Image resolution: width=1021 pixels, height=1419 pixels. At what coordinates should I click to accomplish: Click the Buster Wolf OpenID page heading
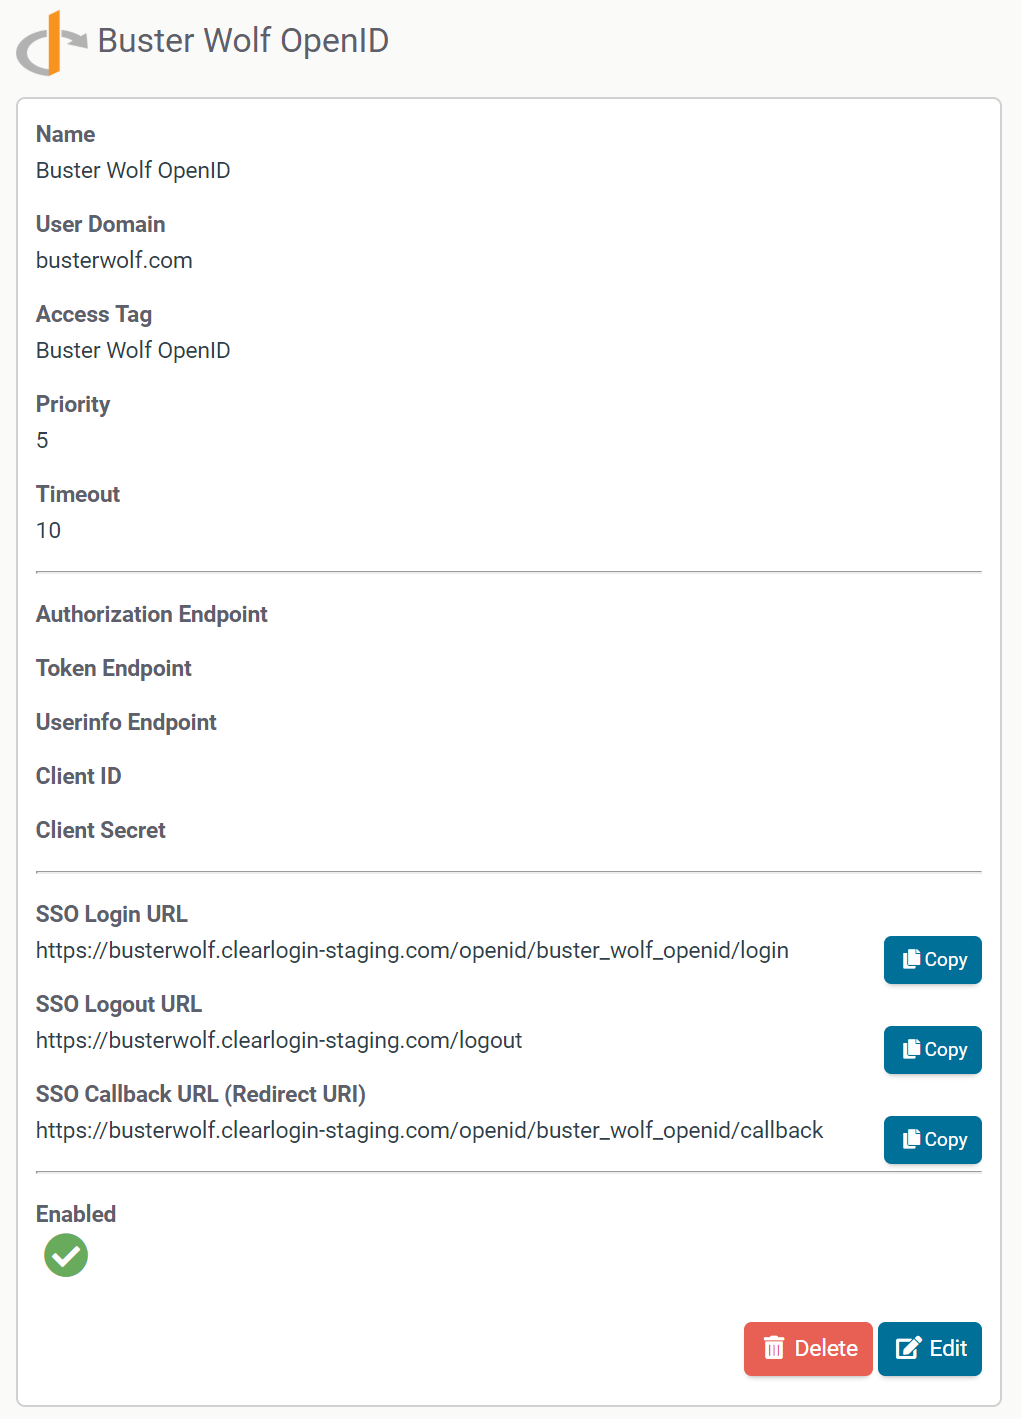click(243, 41)
